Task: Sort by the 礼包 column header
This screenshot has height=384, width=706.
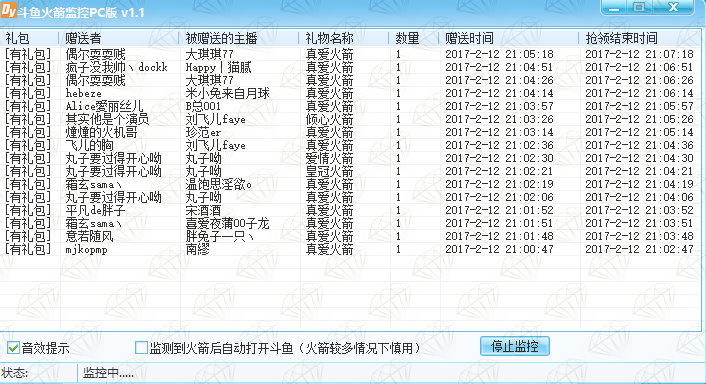Action: pyautogui.click(x=29, y=38)
